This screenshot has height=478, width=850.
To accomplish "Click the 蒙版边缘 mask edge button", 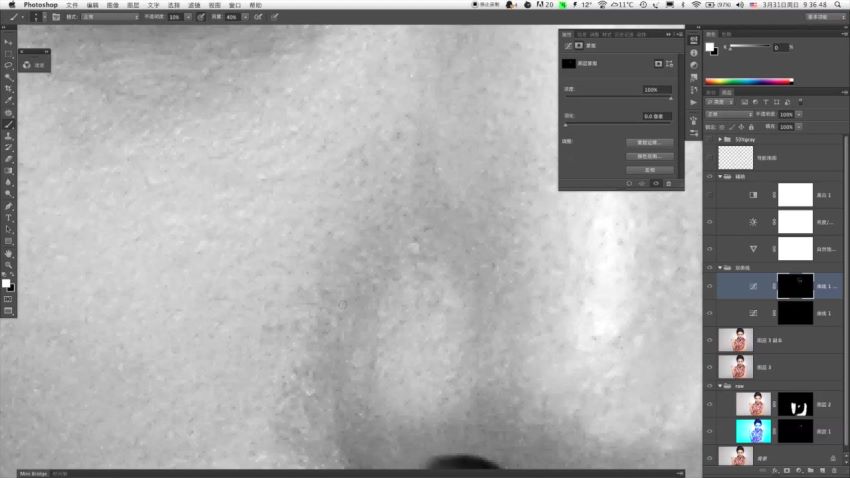I will point(649,143).
